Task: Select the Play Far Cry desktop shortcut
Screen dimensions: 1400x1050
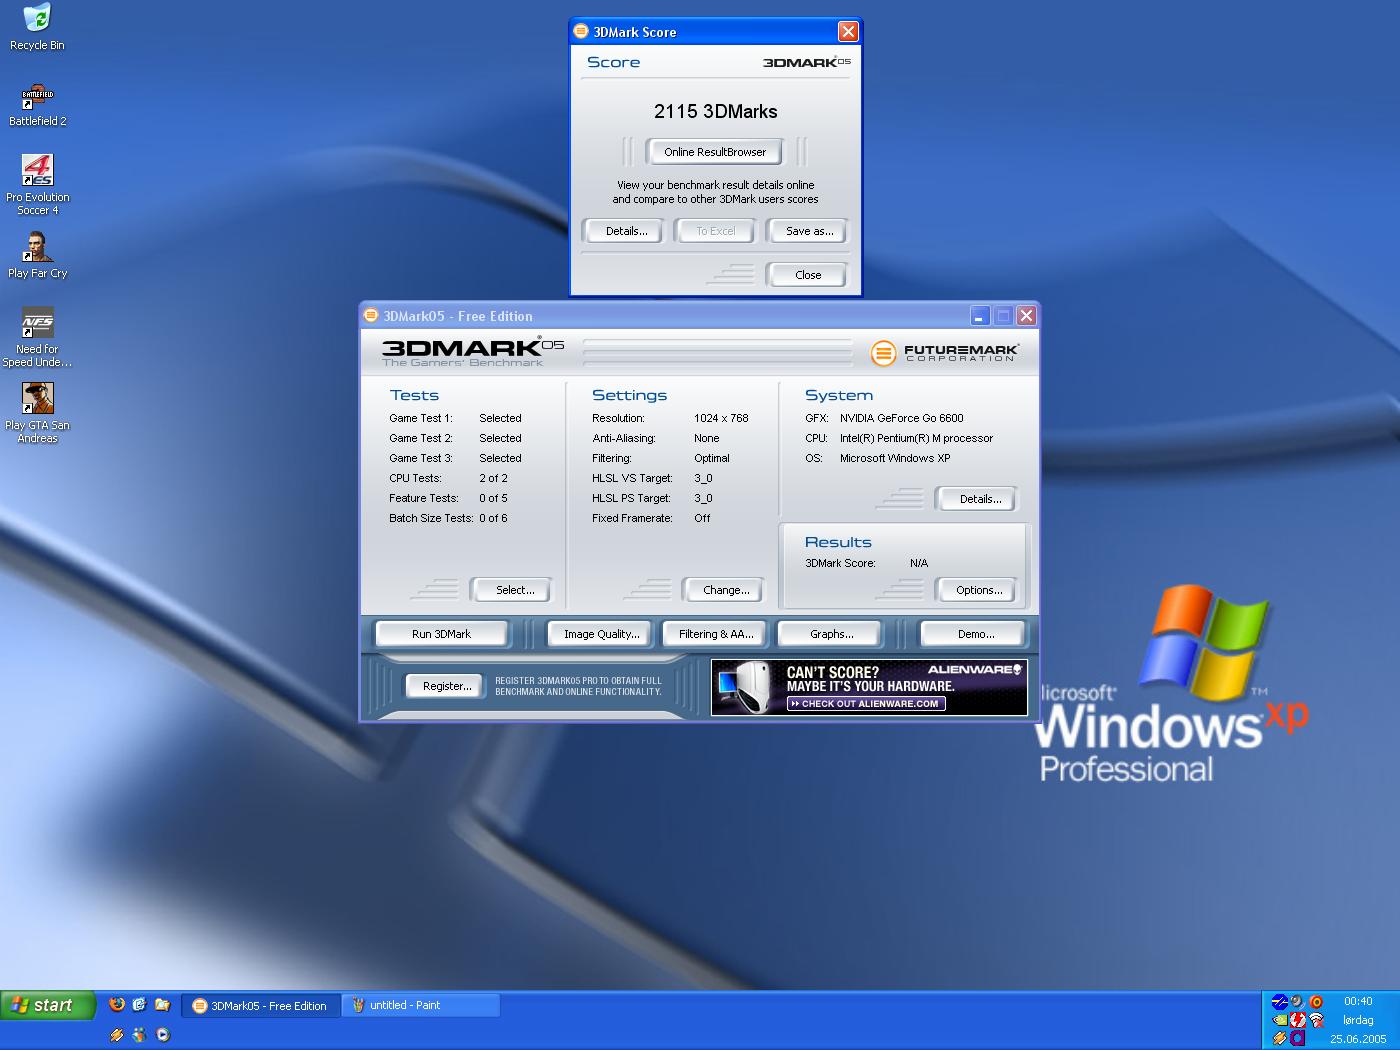Action: [37, 255]
